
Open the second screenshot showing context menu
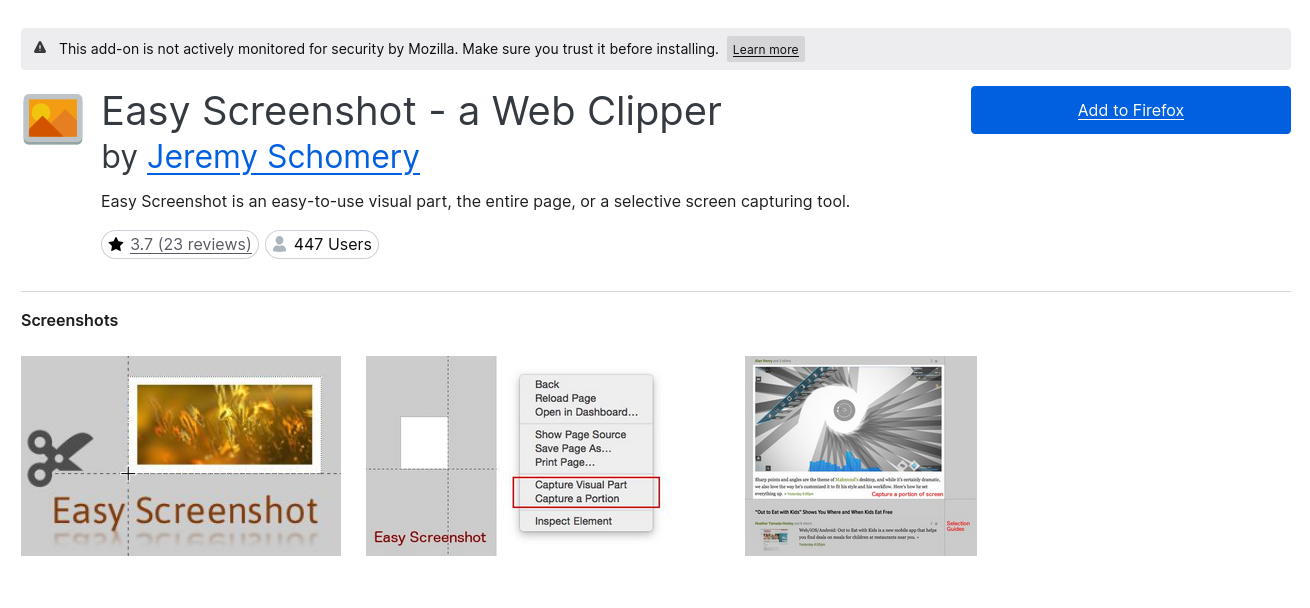[543, 456]
